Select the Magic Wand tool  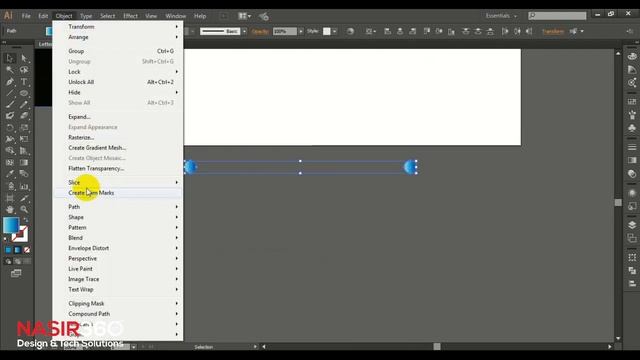(10, 70)
